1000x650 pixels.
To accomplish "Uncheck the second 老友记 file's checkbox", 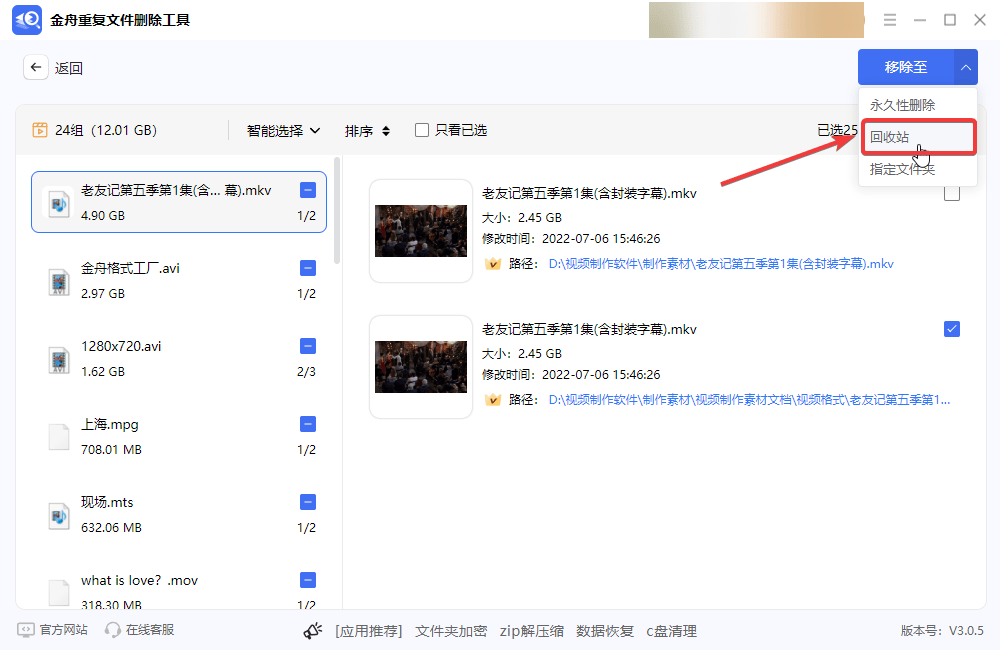I will [952, 329].
